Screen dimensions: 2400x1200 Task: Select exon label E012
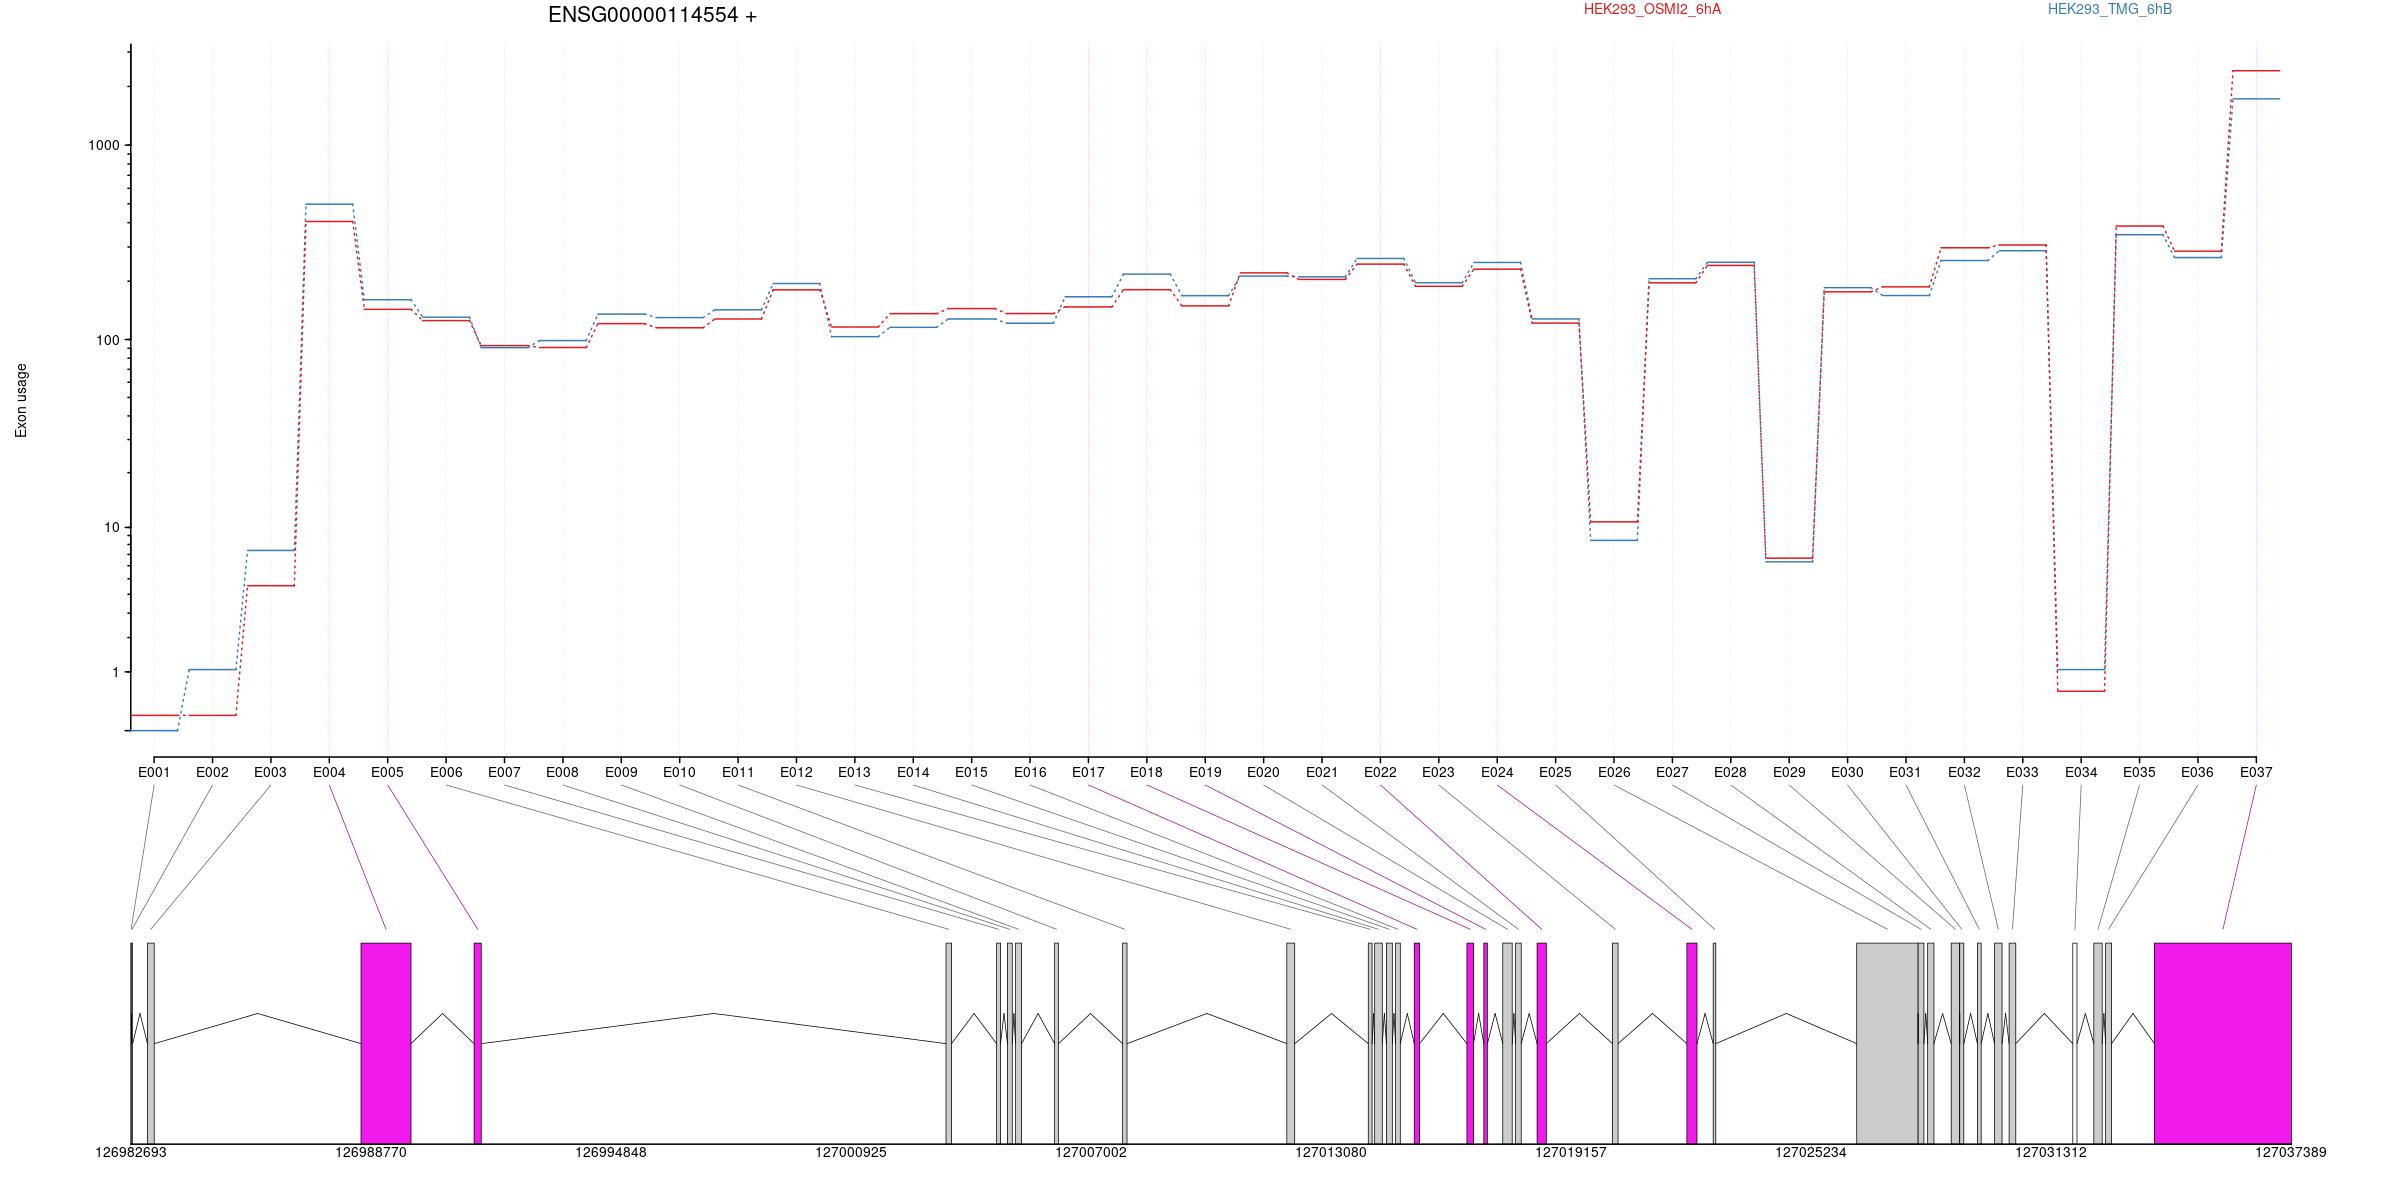point(796,772)
